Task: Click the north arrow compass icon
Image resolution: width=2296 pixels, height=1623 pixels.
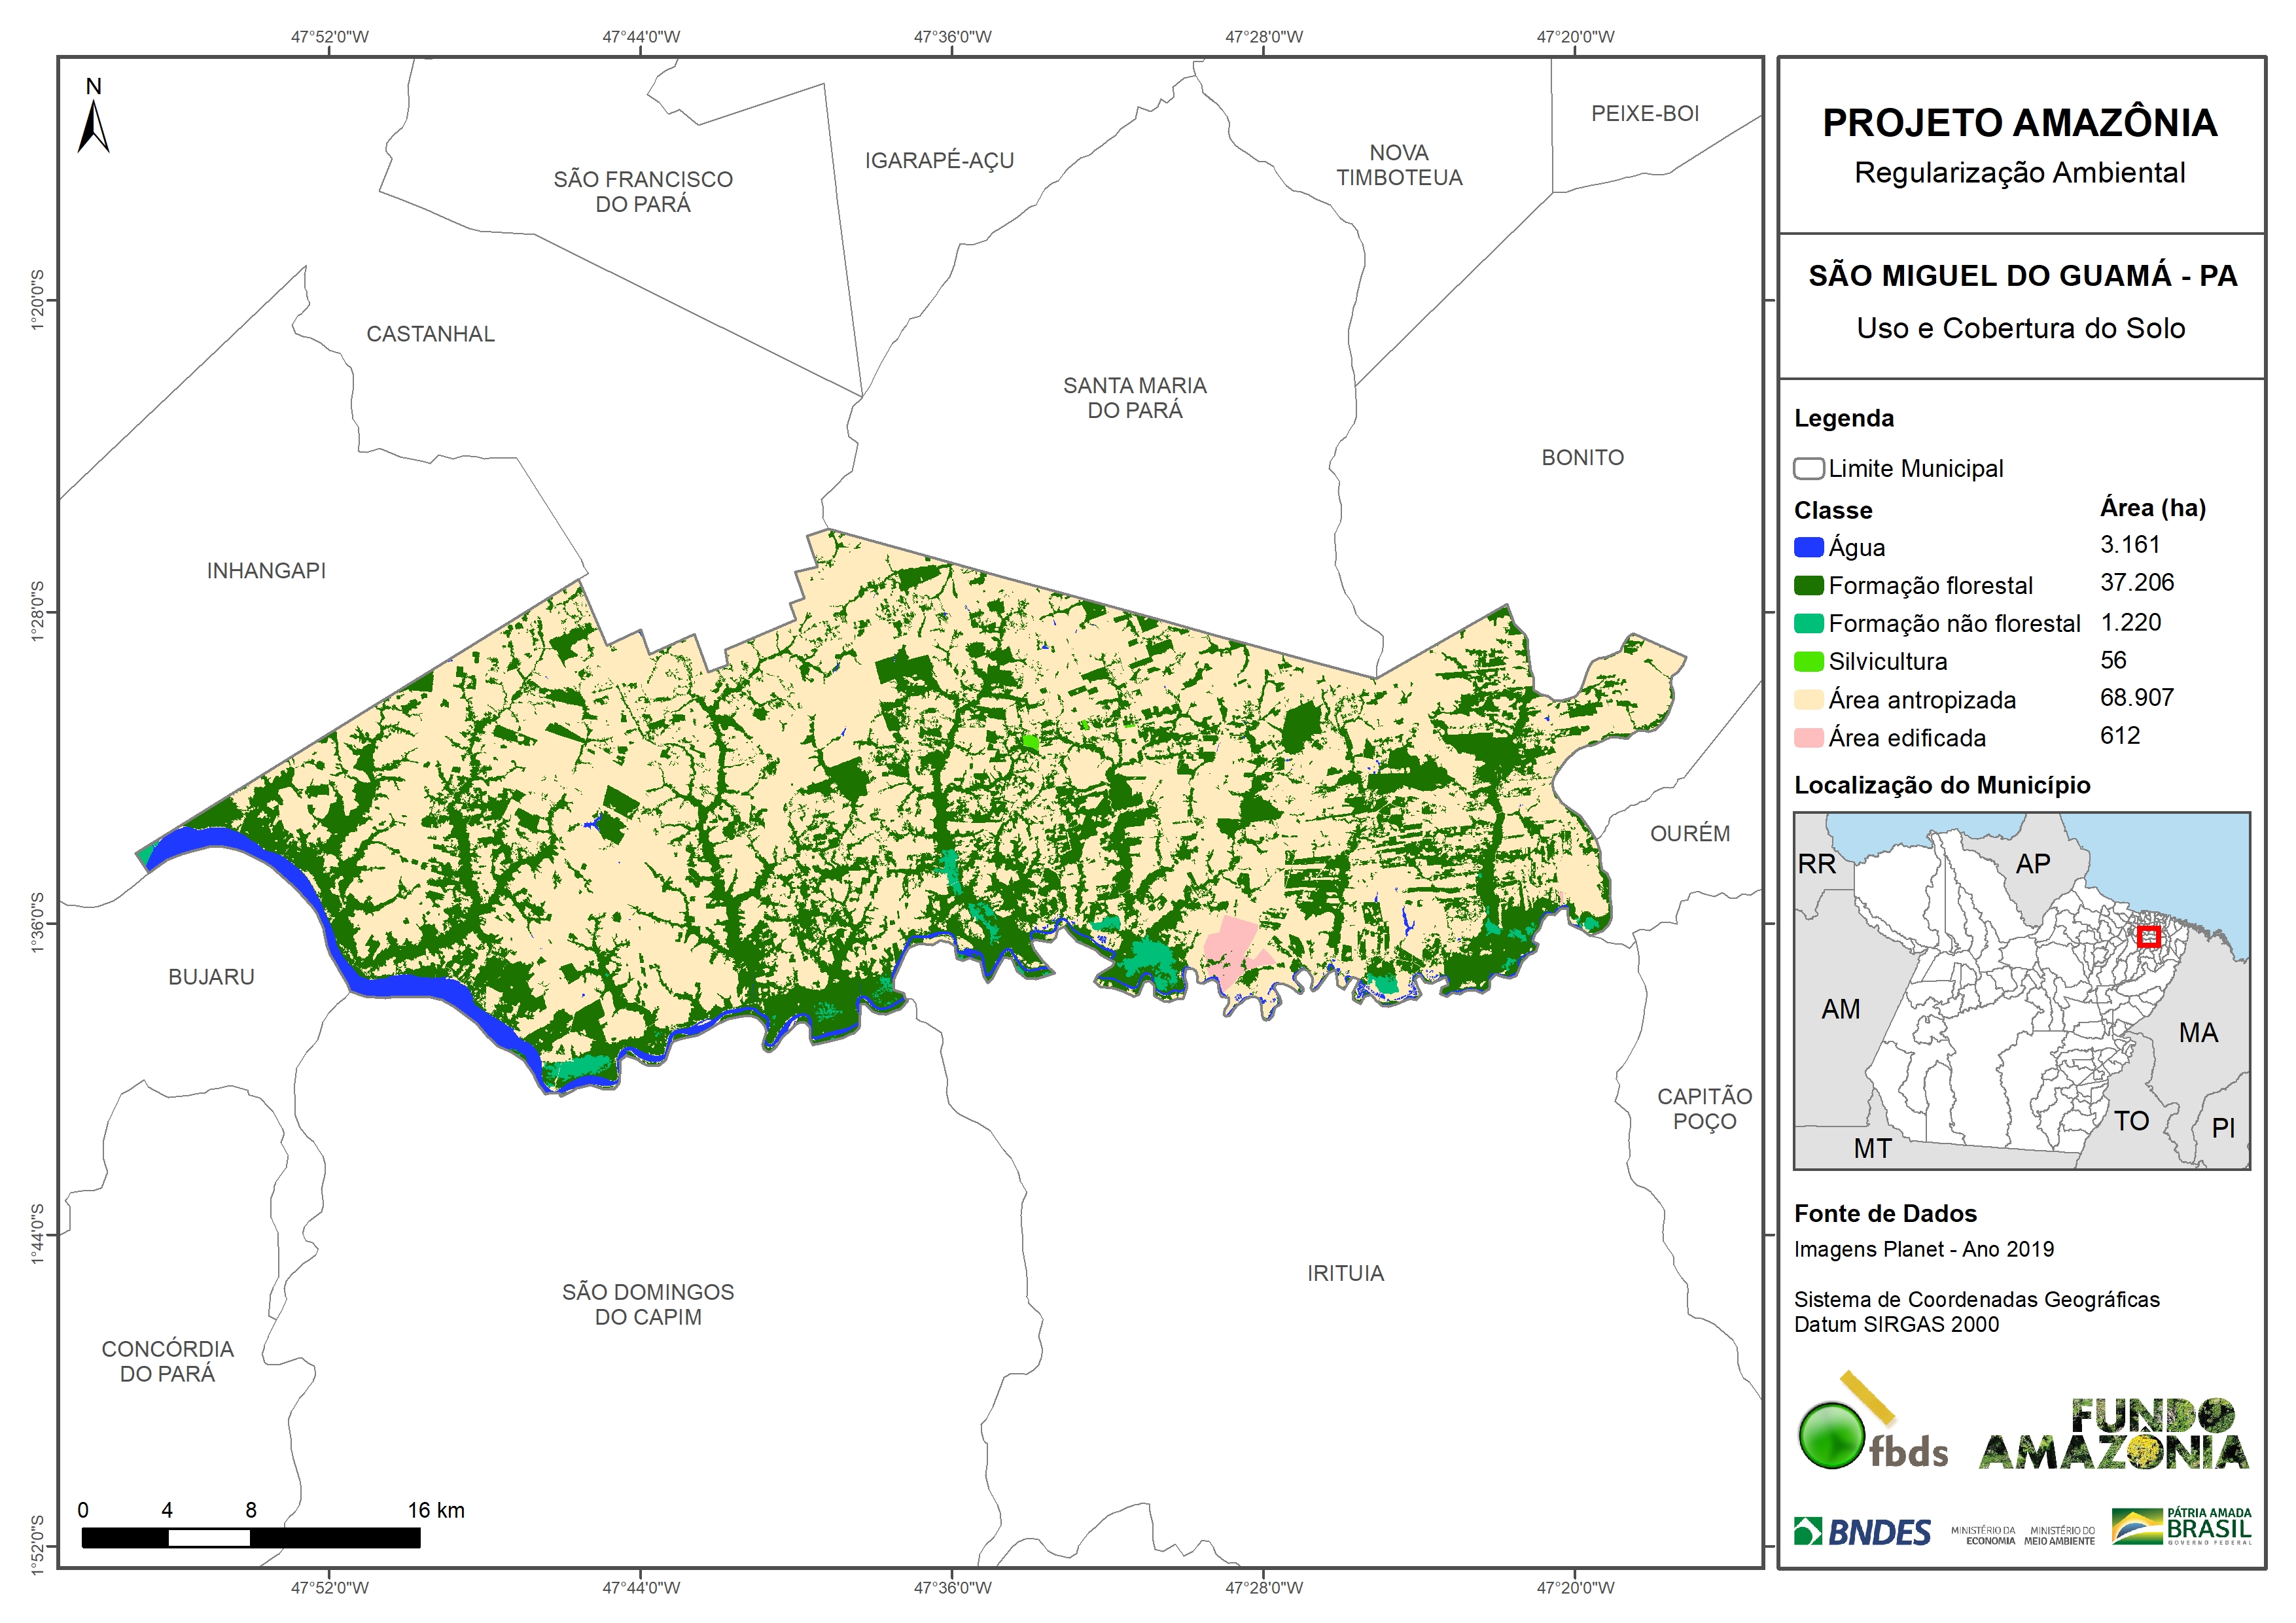Action: pyautogui.click(x=93, y=121)
